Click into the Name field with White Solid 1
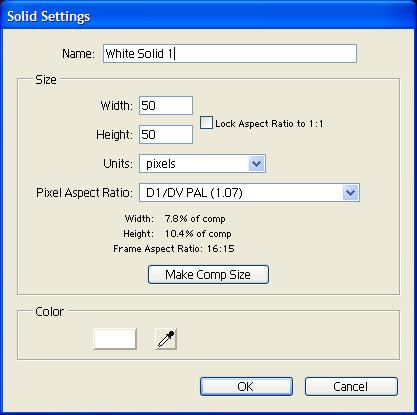 (x=230, y=53)
